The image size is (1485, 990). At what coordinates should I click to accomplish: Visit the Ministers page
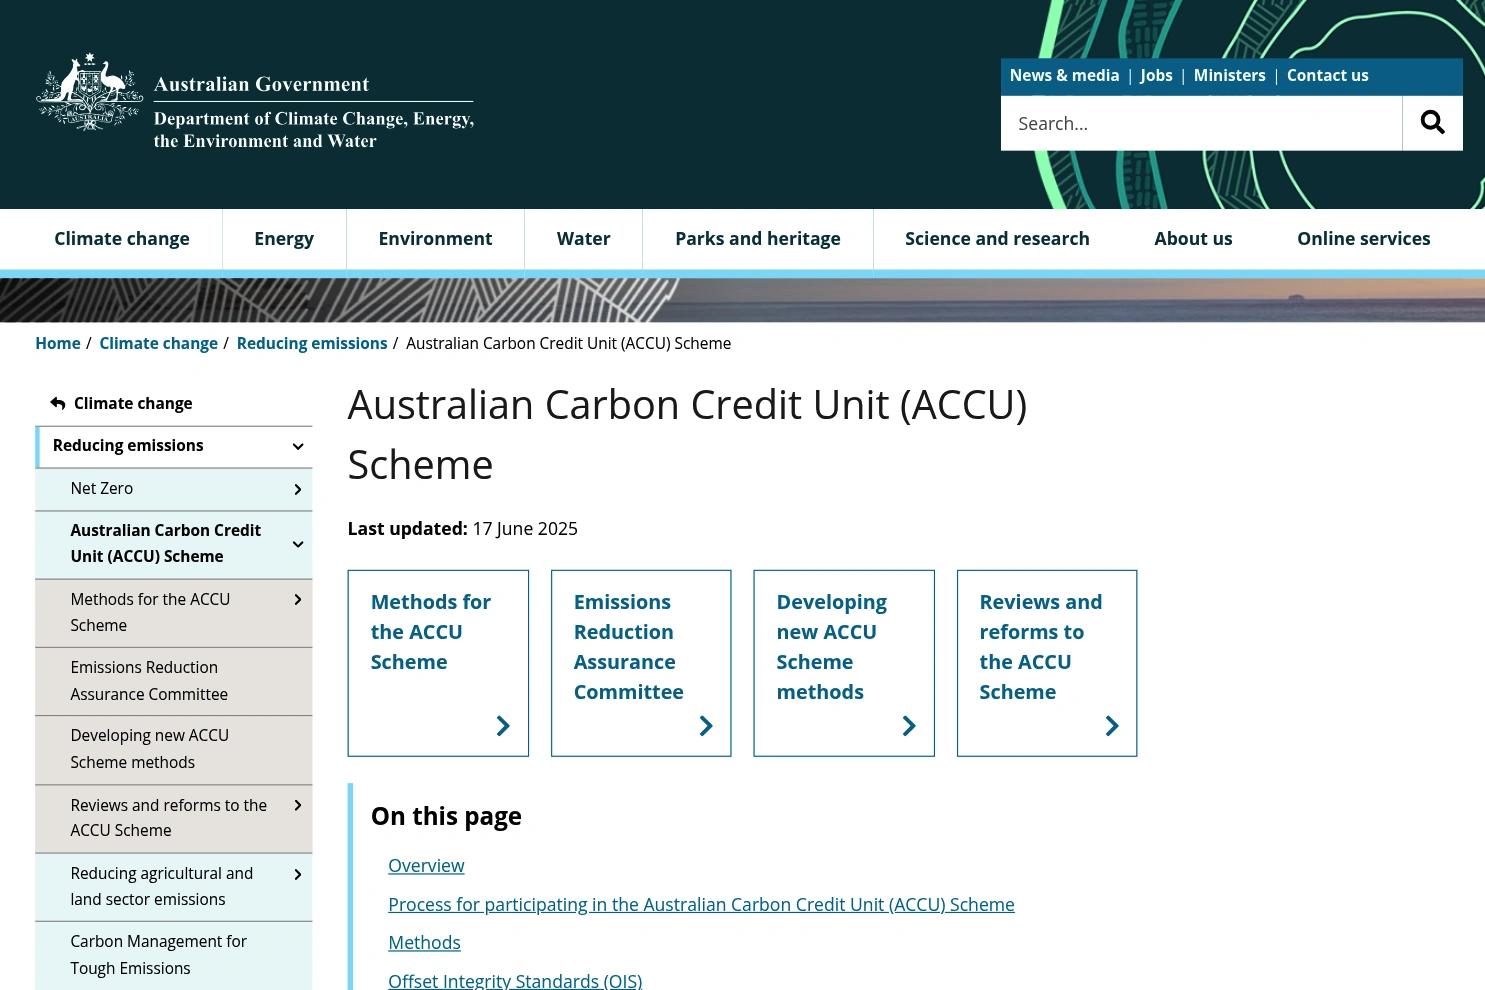(1229, 75)
